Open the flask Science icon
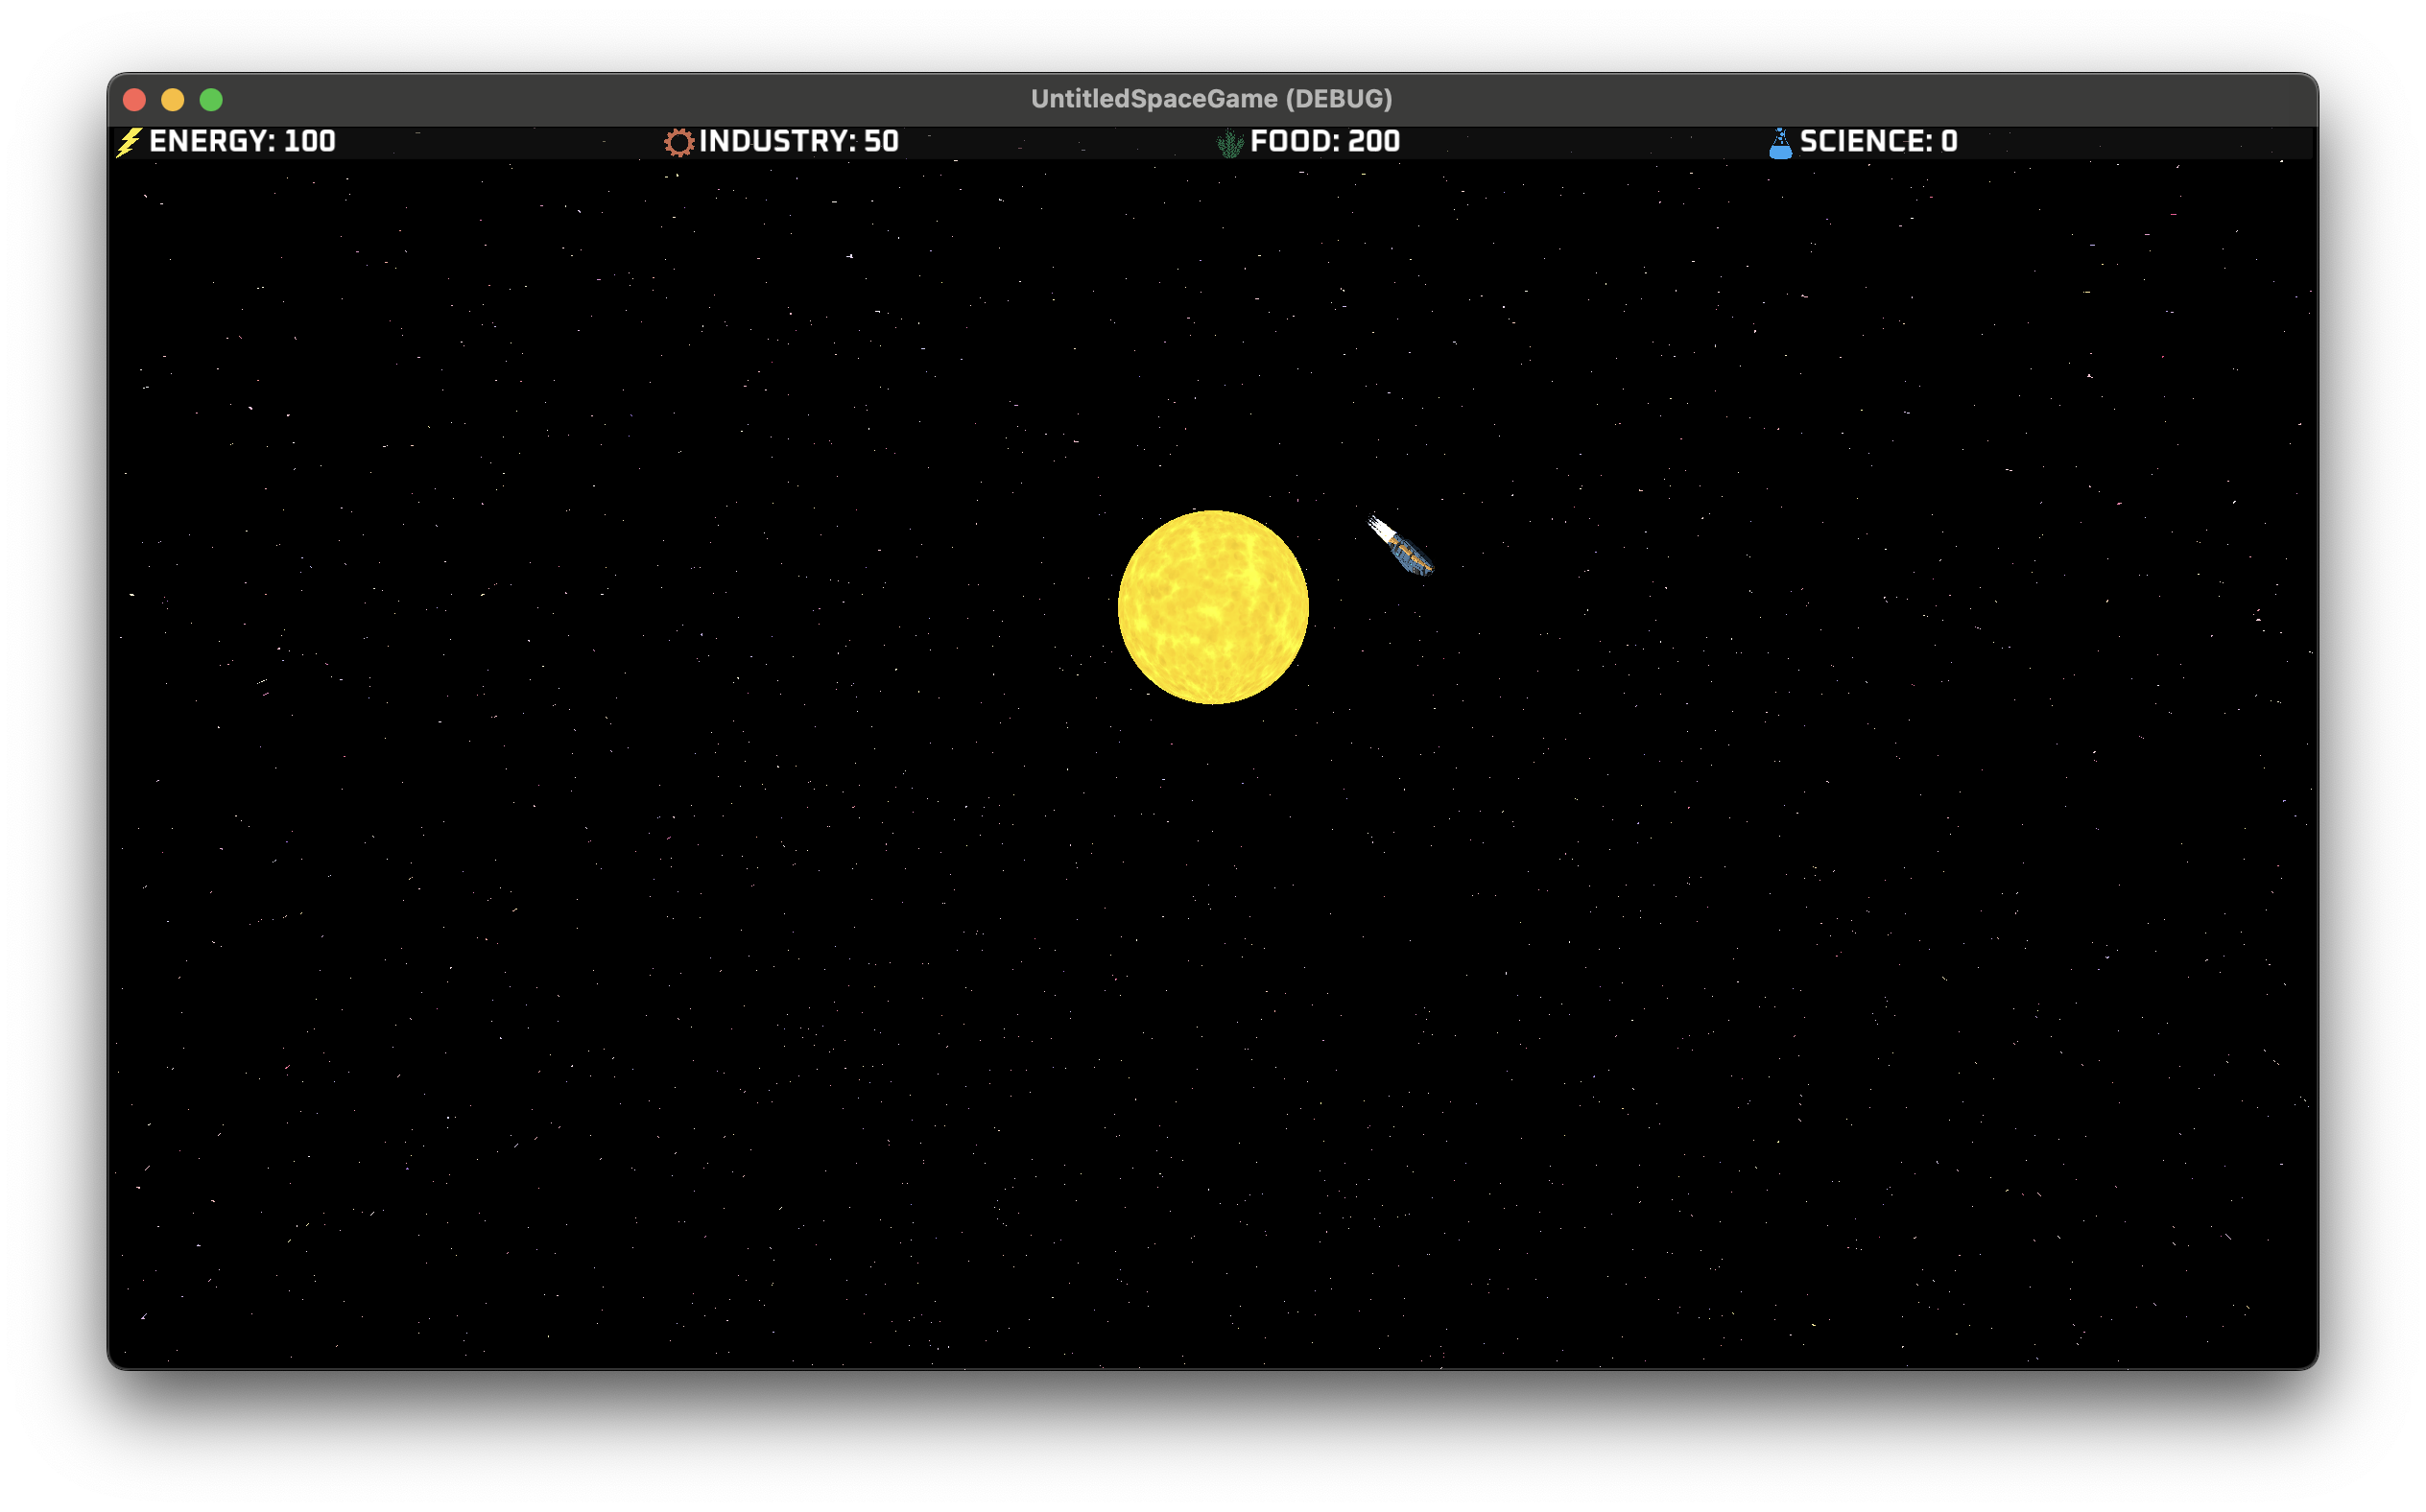This screenshot has height=1512, width=2426. pyautogui.click(x=1781, y=141)
